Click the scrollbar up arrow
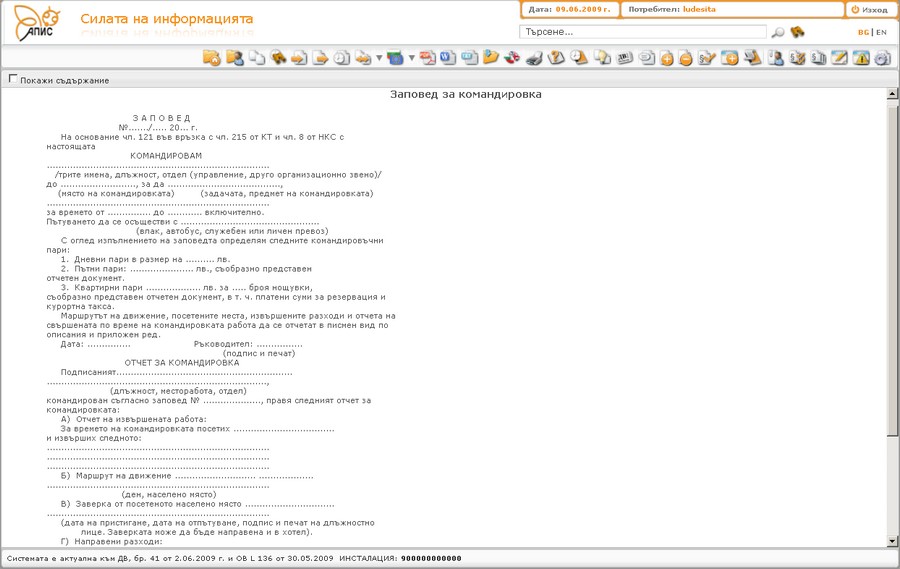The image size is (900, 569). pyautogui.click(x=892, y=94)
